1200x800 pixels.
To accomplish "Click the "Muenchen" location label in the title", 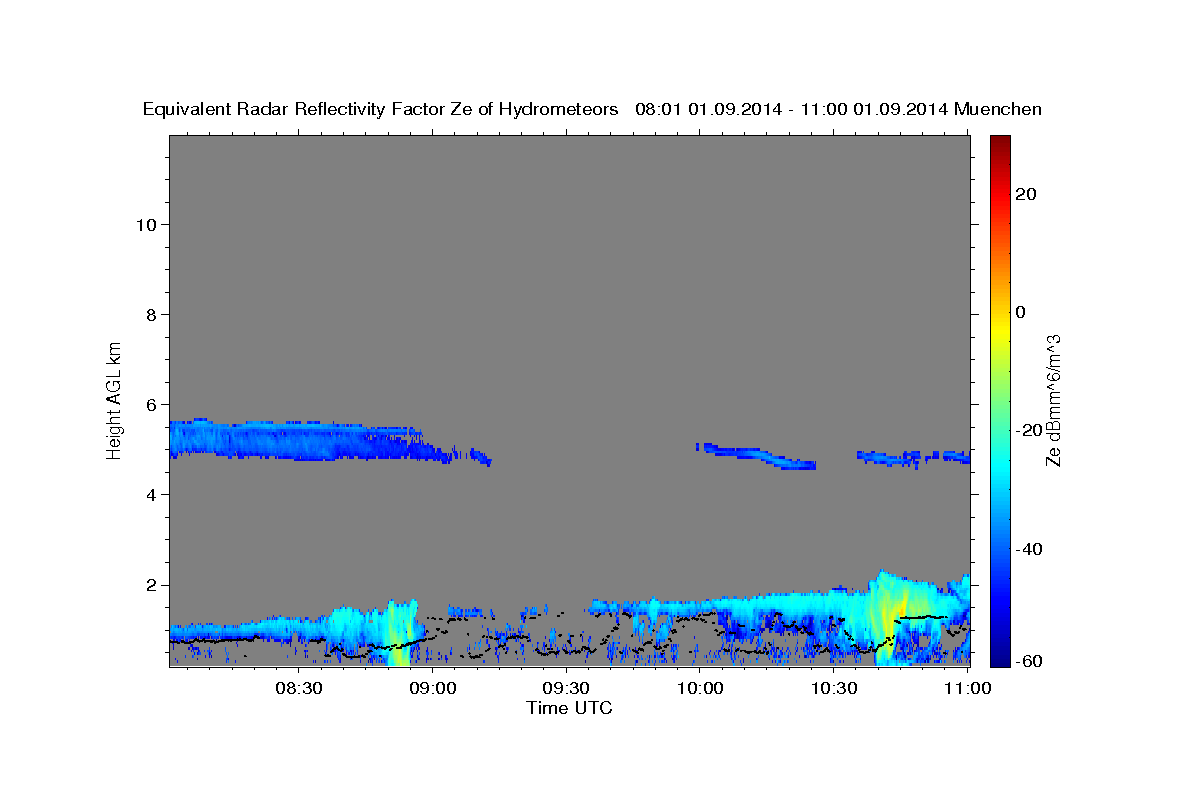I will point(998,110).
